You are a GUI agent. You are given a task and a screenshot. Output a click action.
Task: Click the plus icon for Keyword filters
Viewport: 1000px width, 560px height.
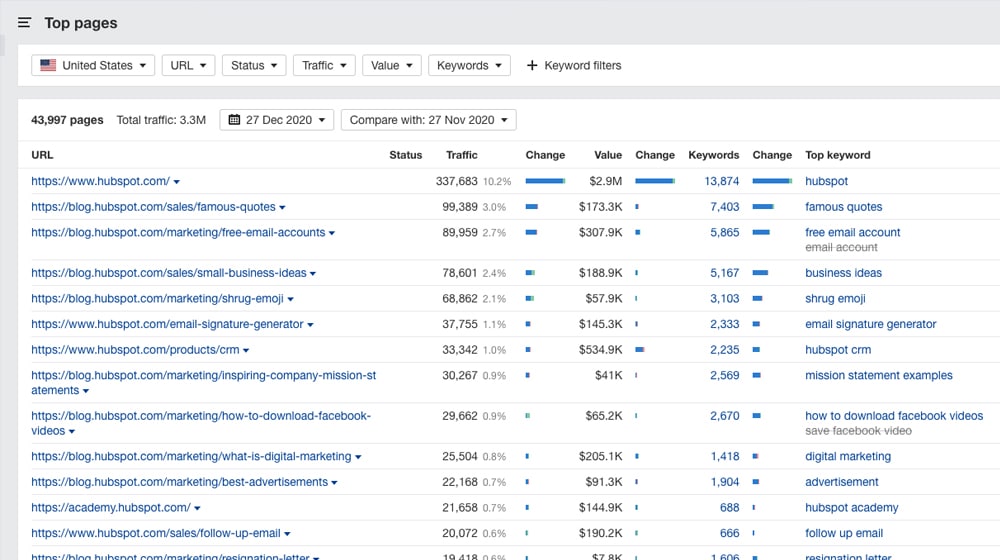click(532, 66)
